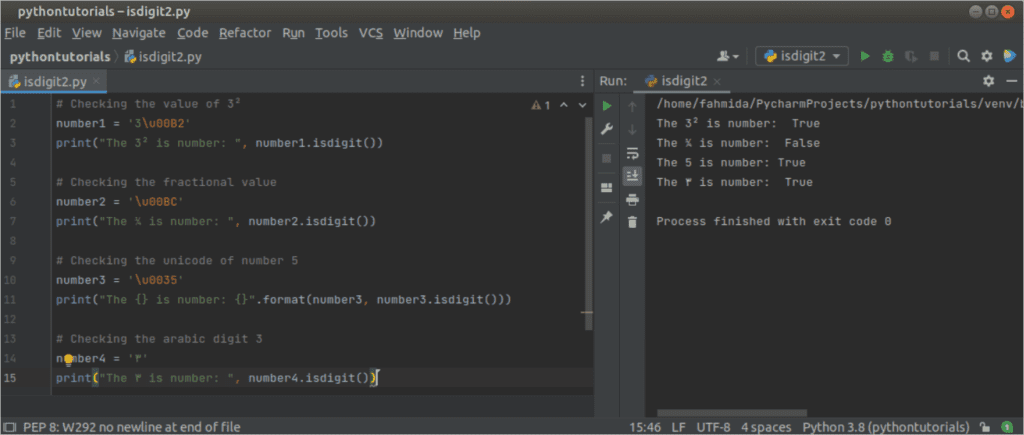Go to next highlighted problem arrow

[x=583, y=105]
